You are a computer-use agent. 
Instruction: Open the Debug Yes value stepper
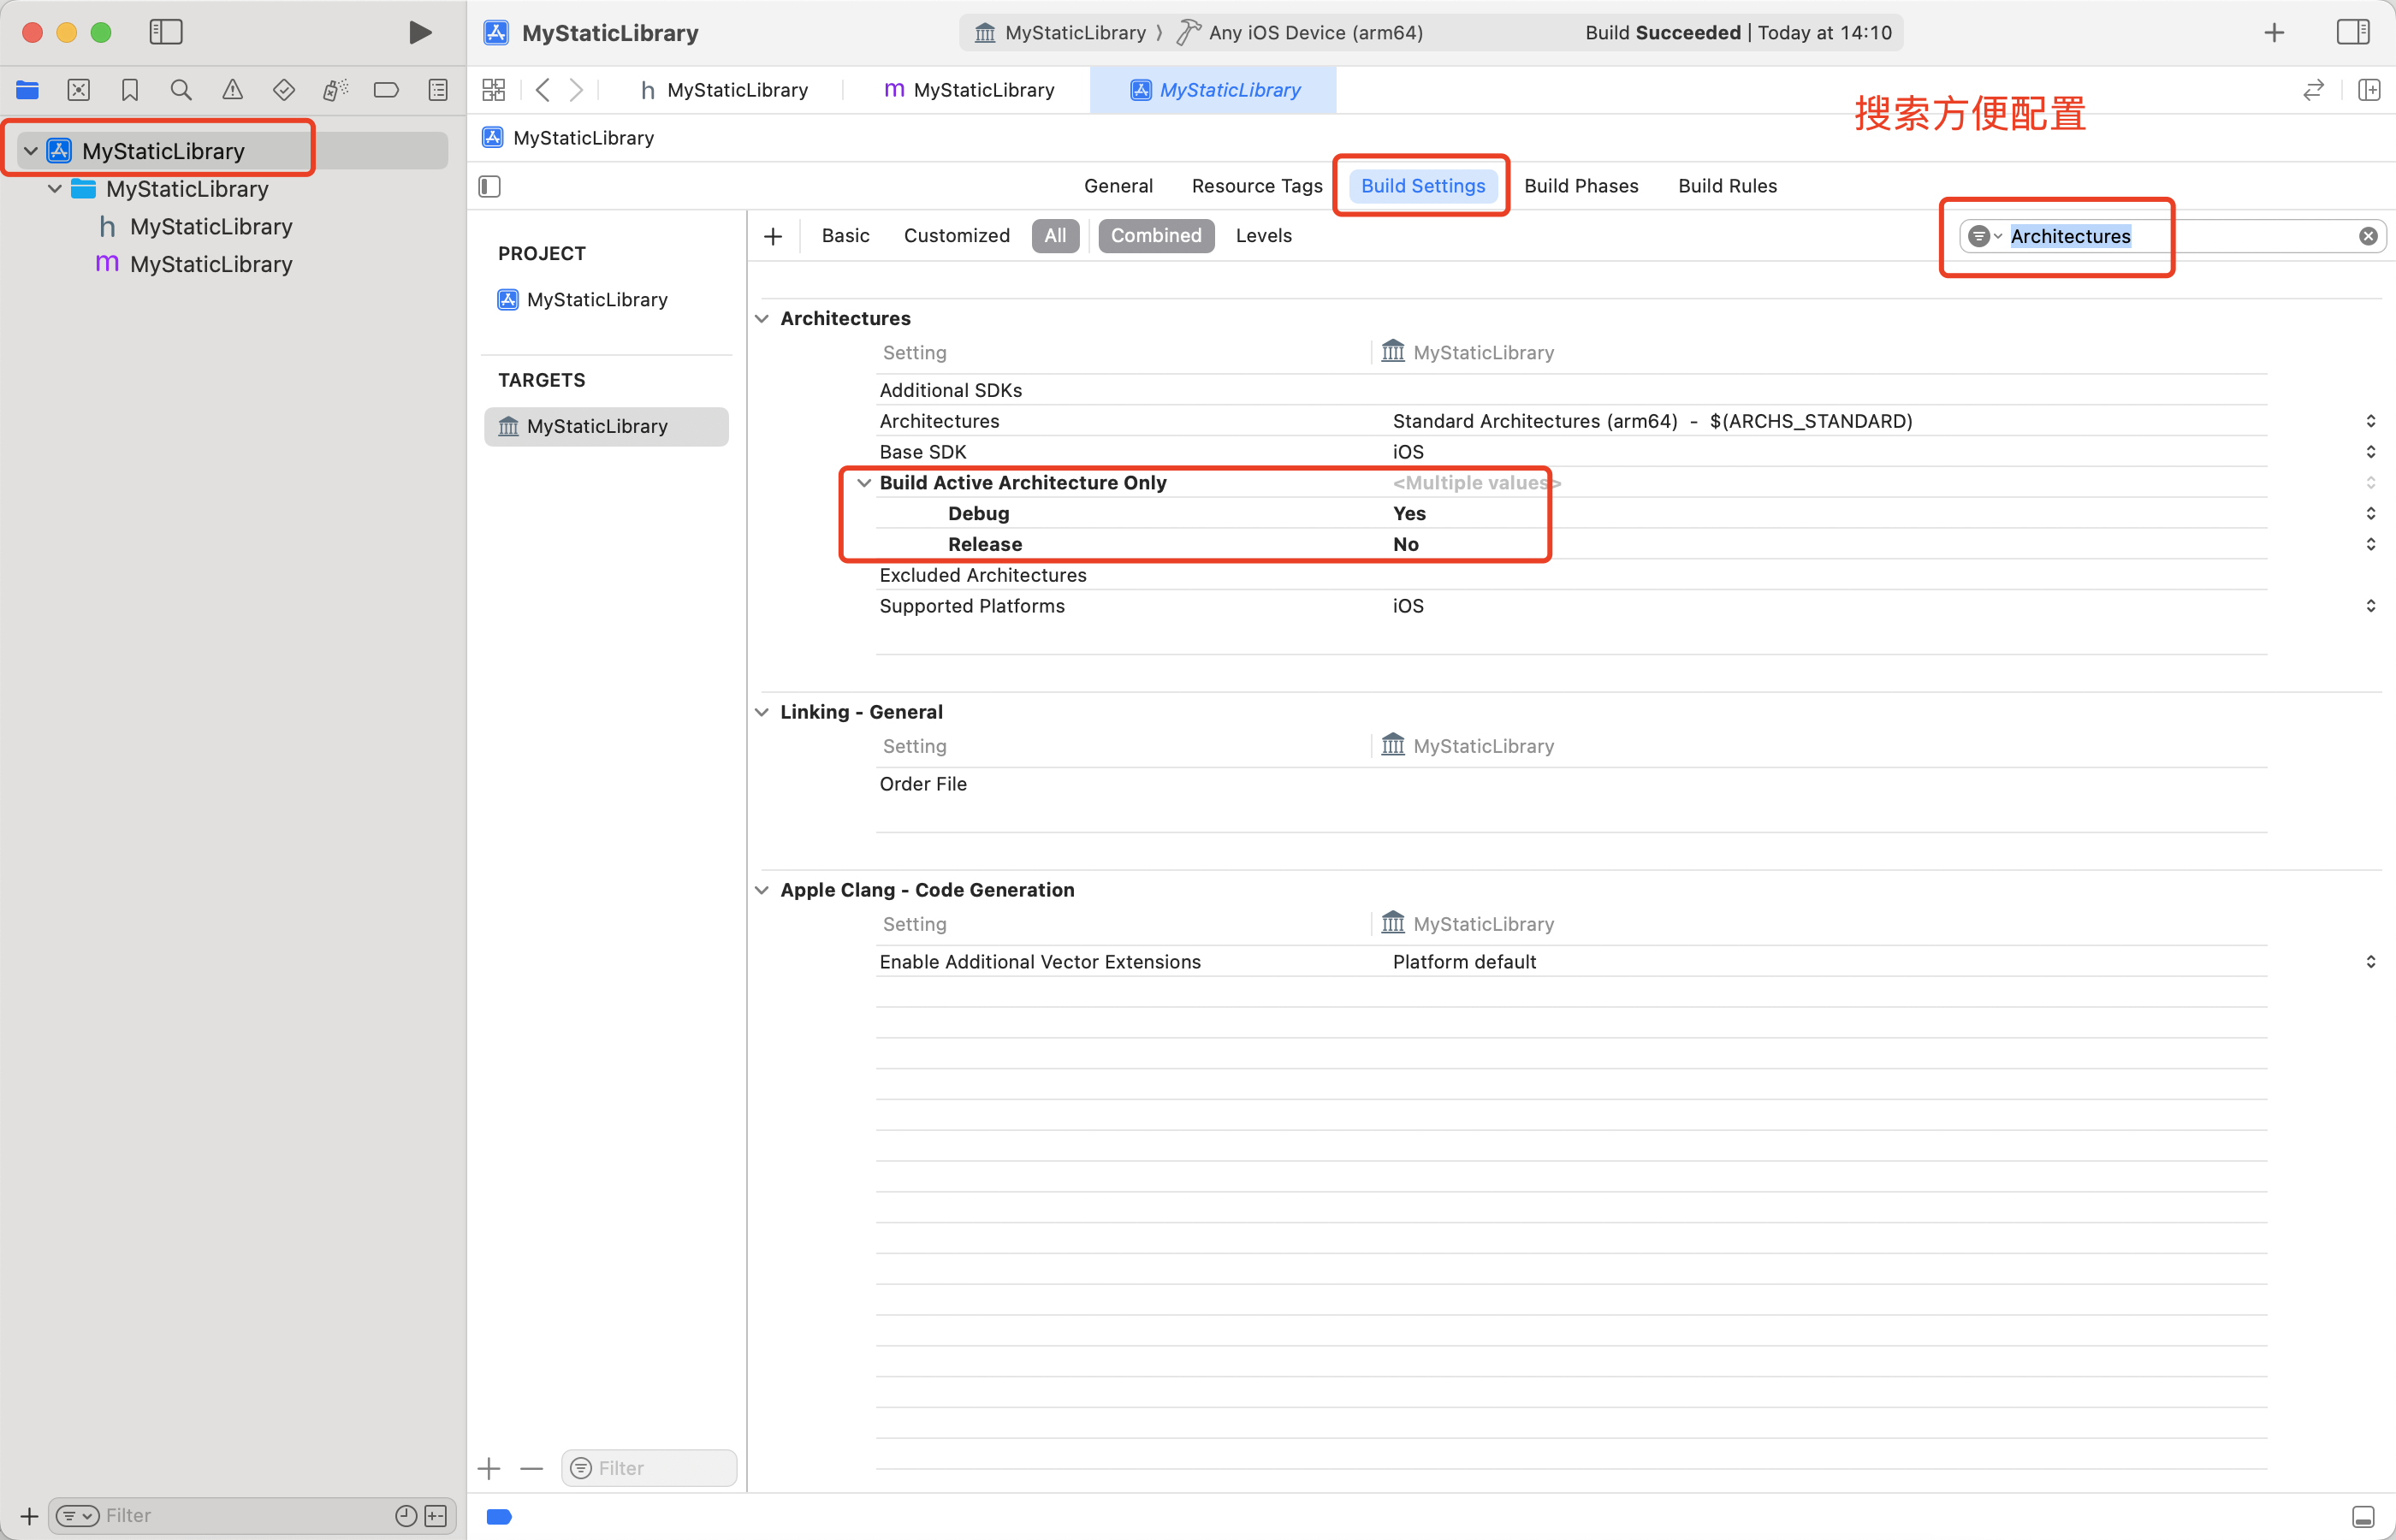click(x=2370, y=514)
